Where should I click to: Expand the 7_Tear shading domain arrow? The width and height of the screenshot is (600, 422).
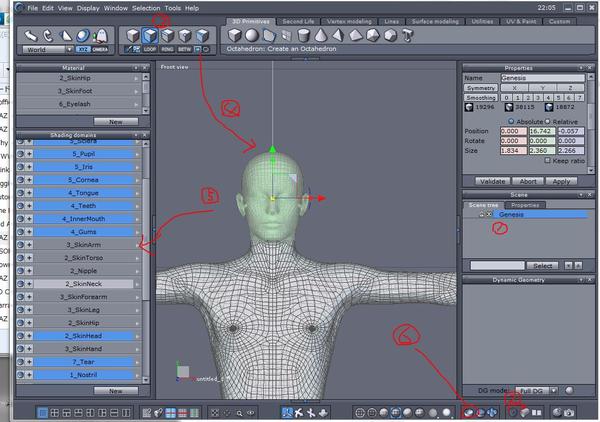(x=137, y=362)
